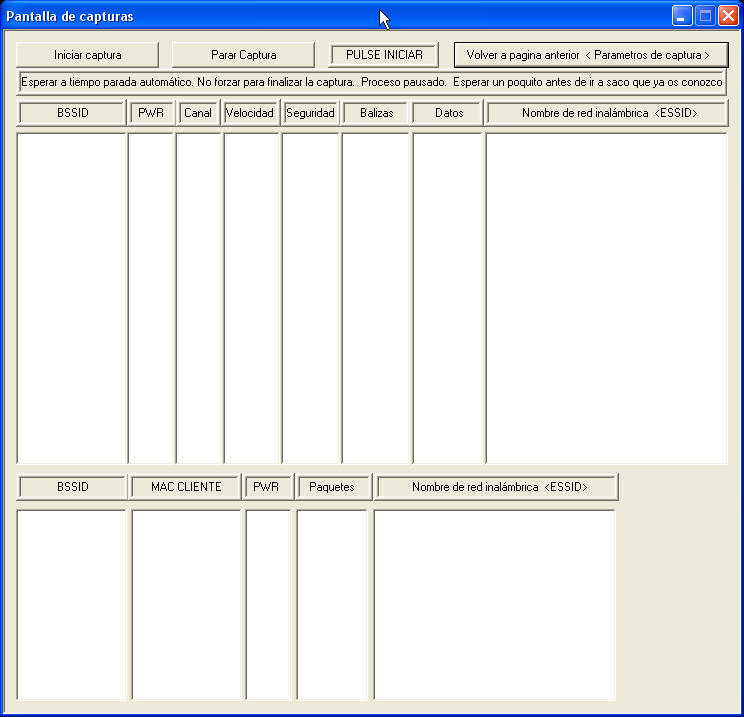Viewport: 744px width, 717px height.
Task: Click the Balizas column header
Action: tap(376, 113)
